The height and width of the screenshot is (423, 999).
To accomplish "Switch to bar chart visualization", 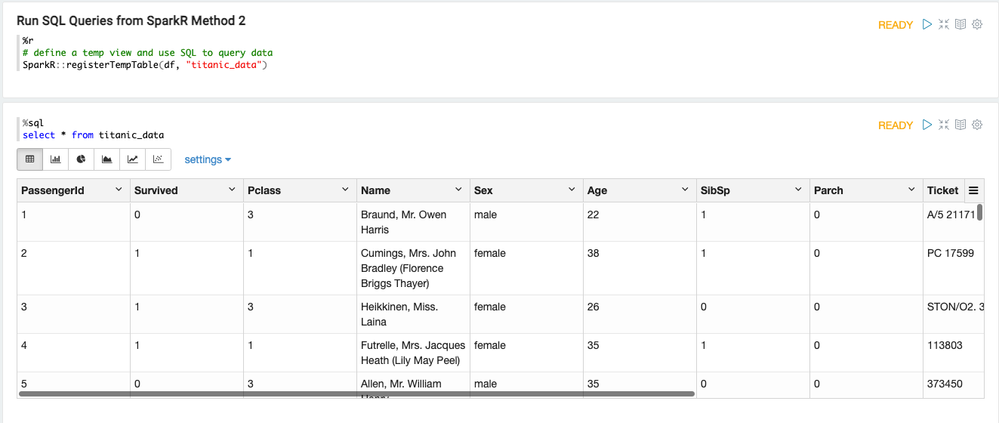I will click(x=55, y=159).
